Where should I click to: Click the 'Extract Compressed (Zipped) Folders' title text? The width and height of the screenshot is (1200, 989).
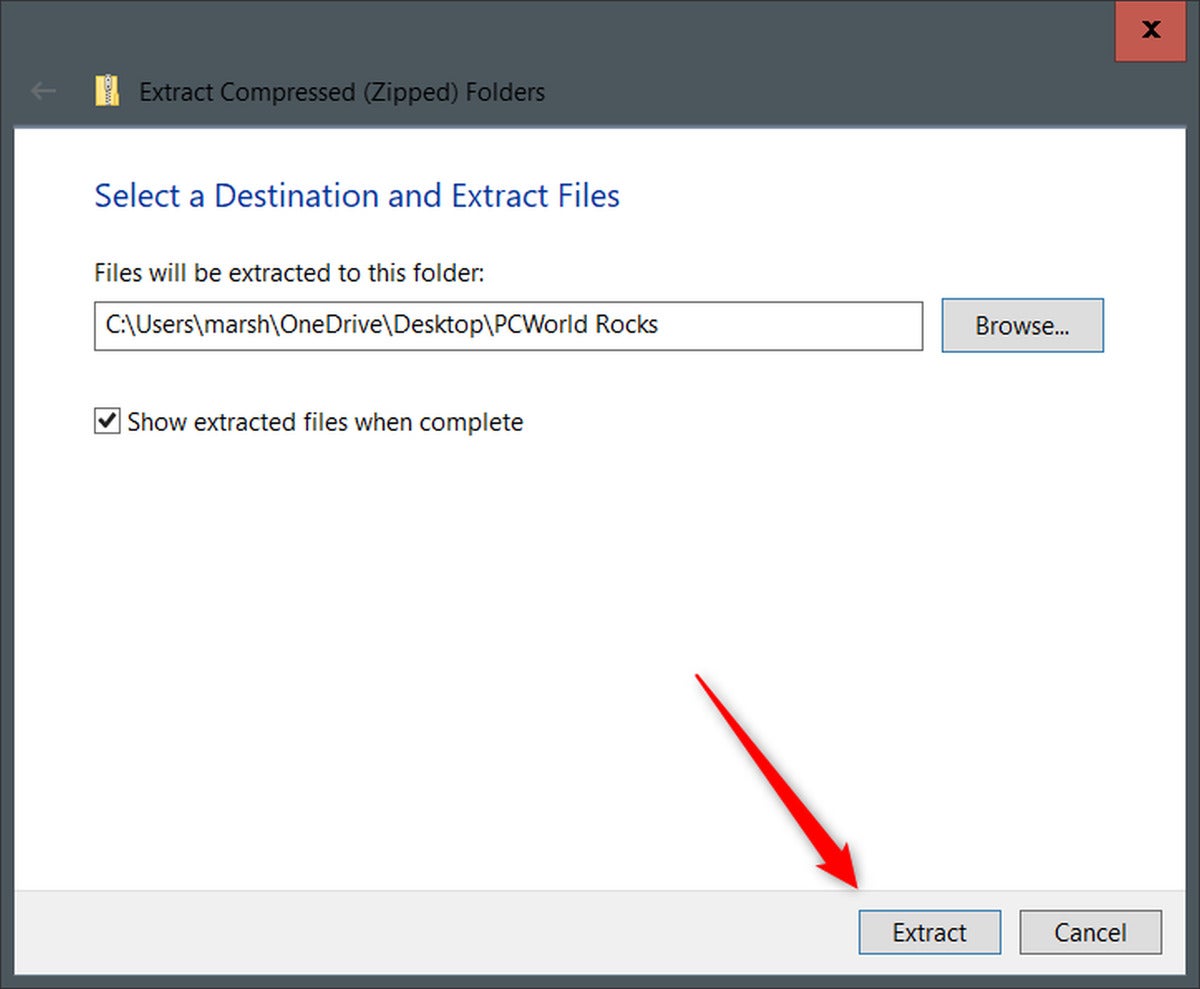coord(342,92)
